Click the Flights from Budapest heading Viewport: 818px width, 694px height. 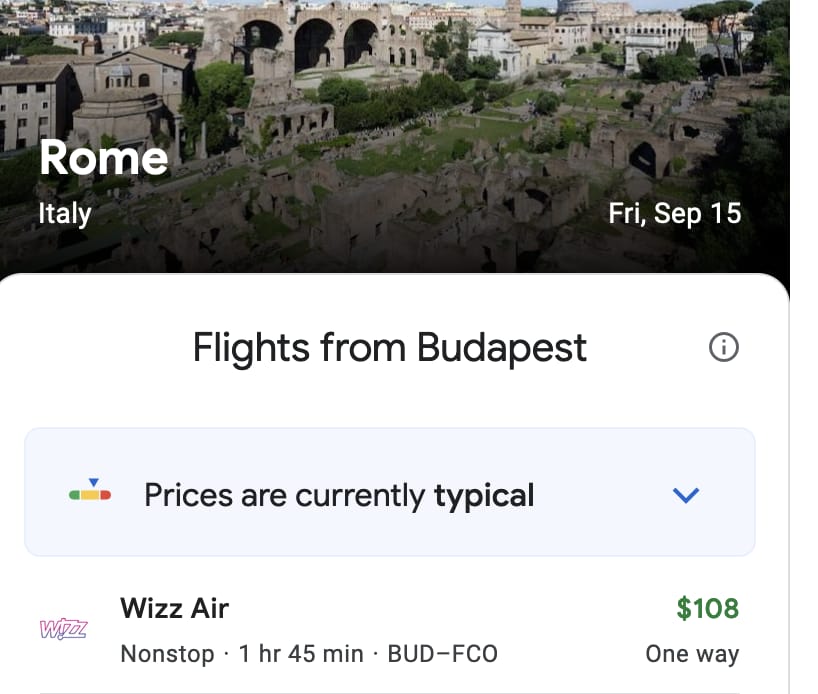point(390,348)
